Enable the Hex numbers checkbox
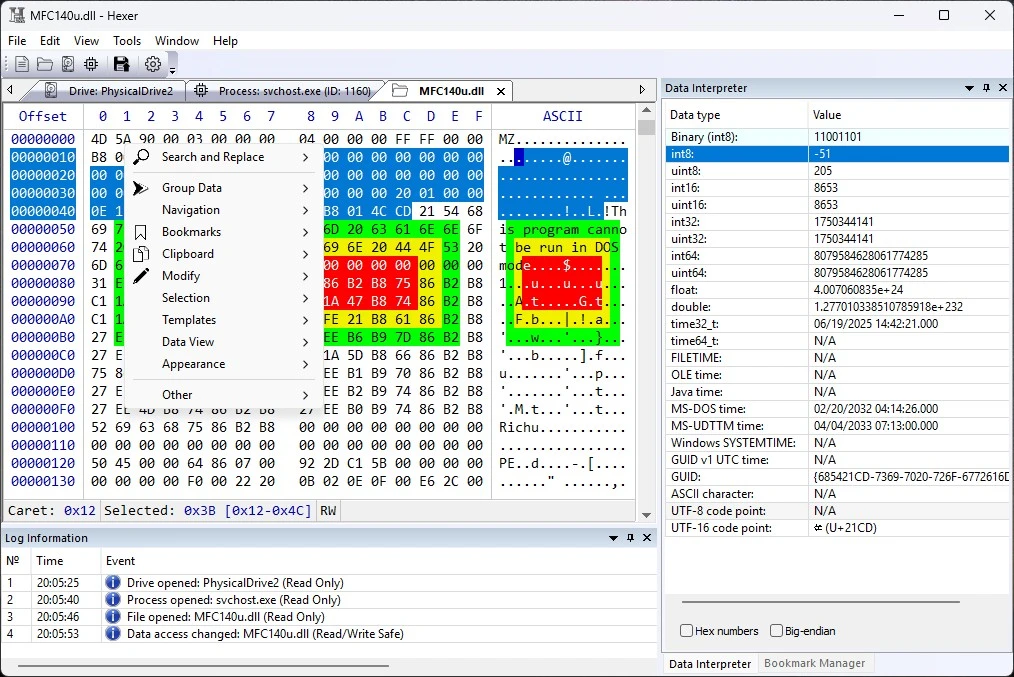The height and width of the screenshot is (677, 1014). 687,630
